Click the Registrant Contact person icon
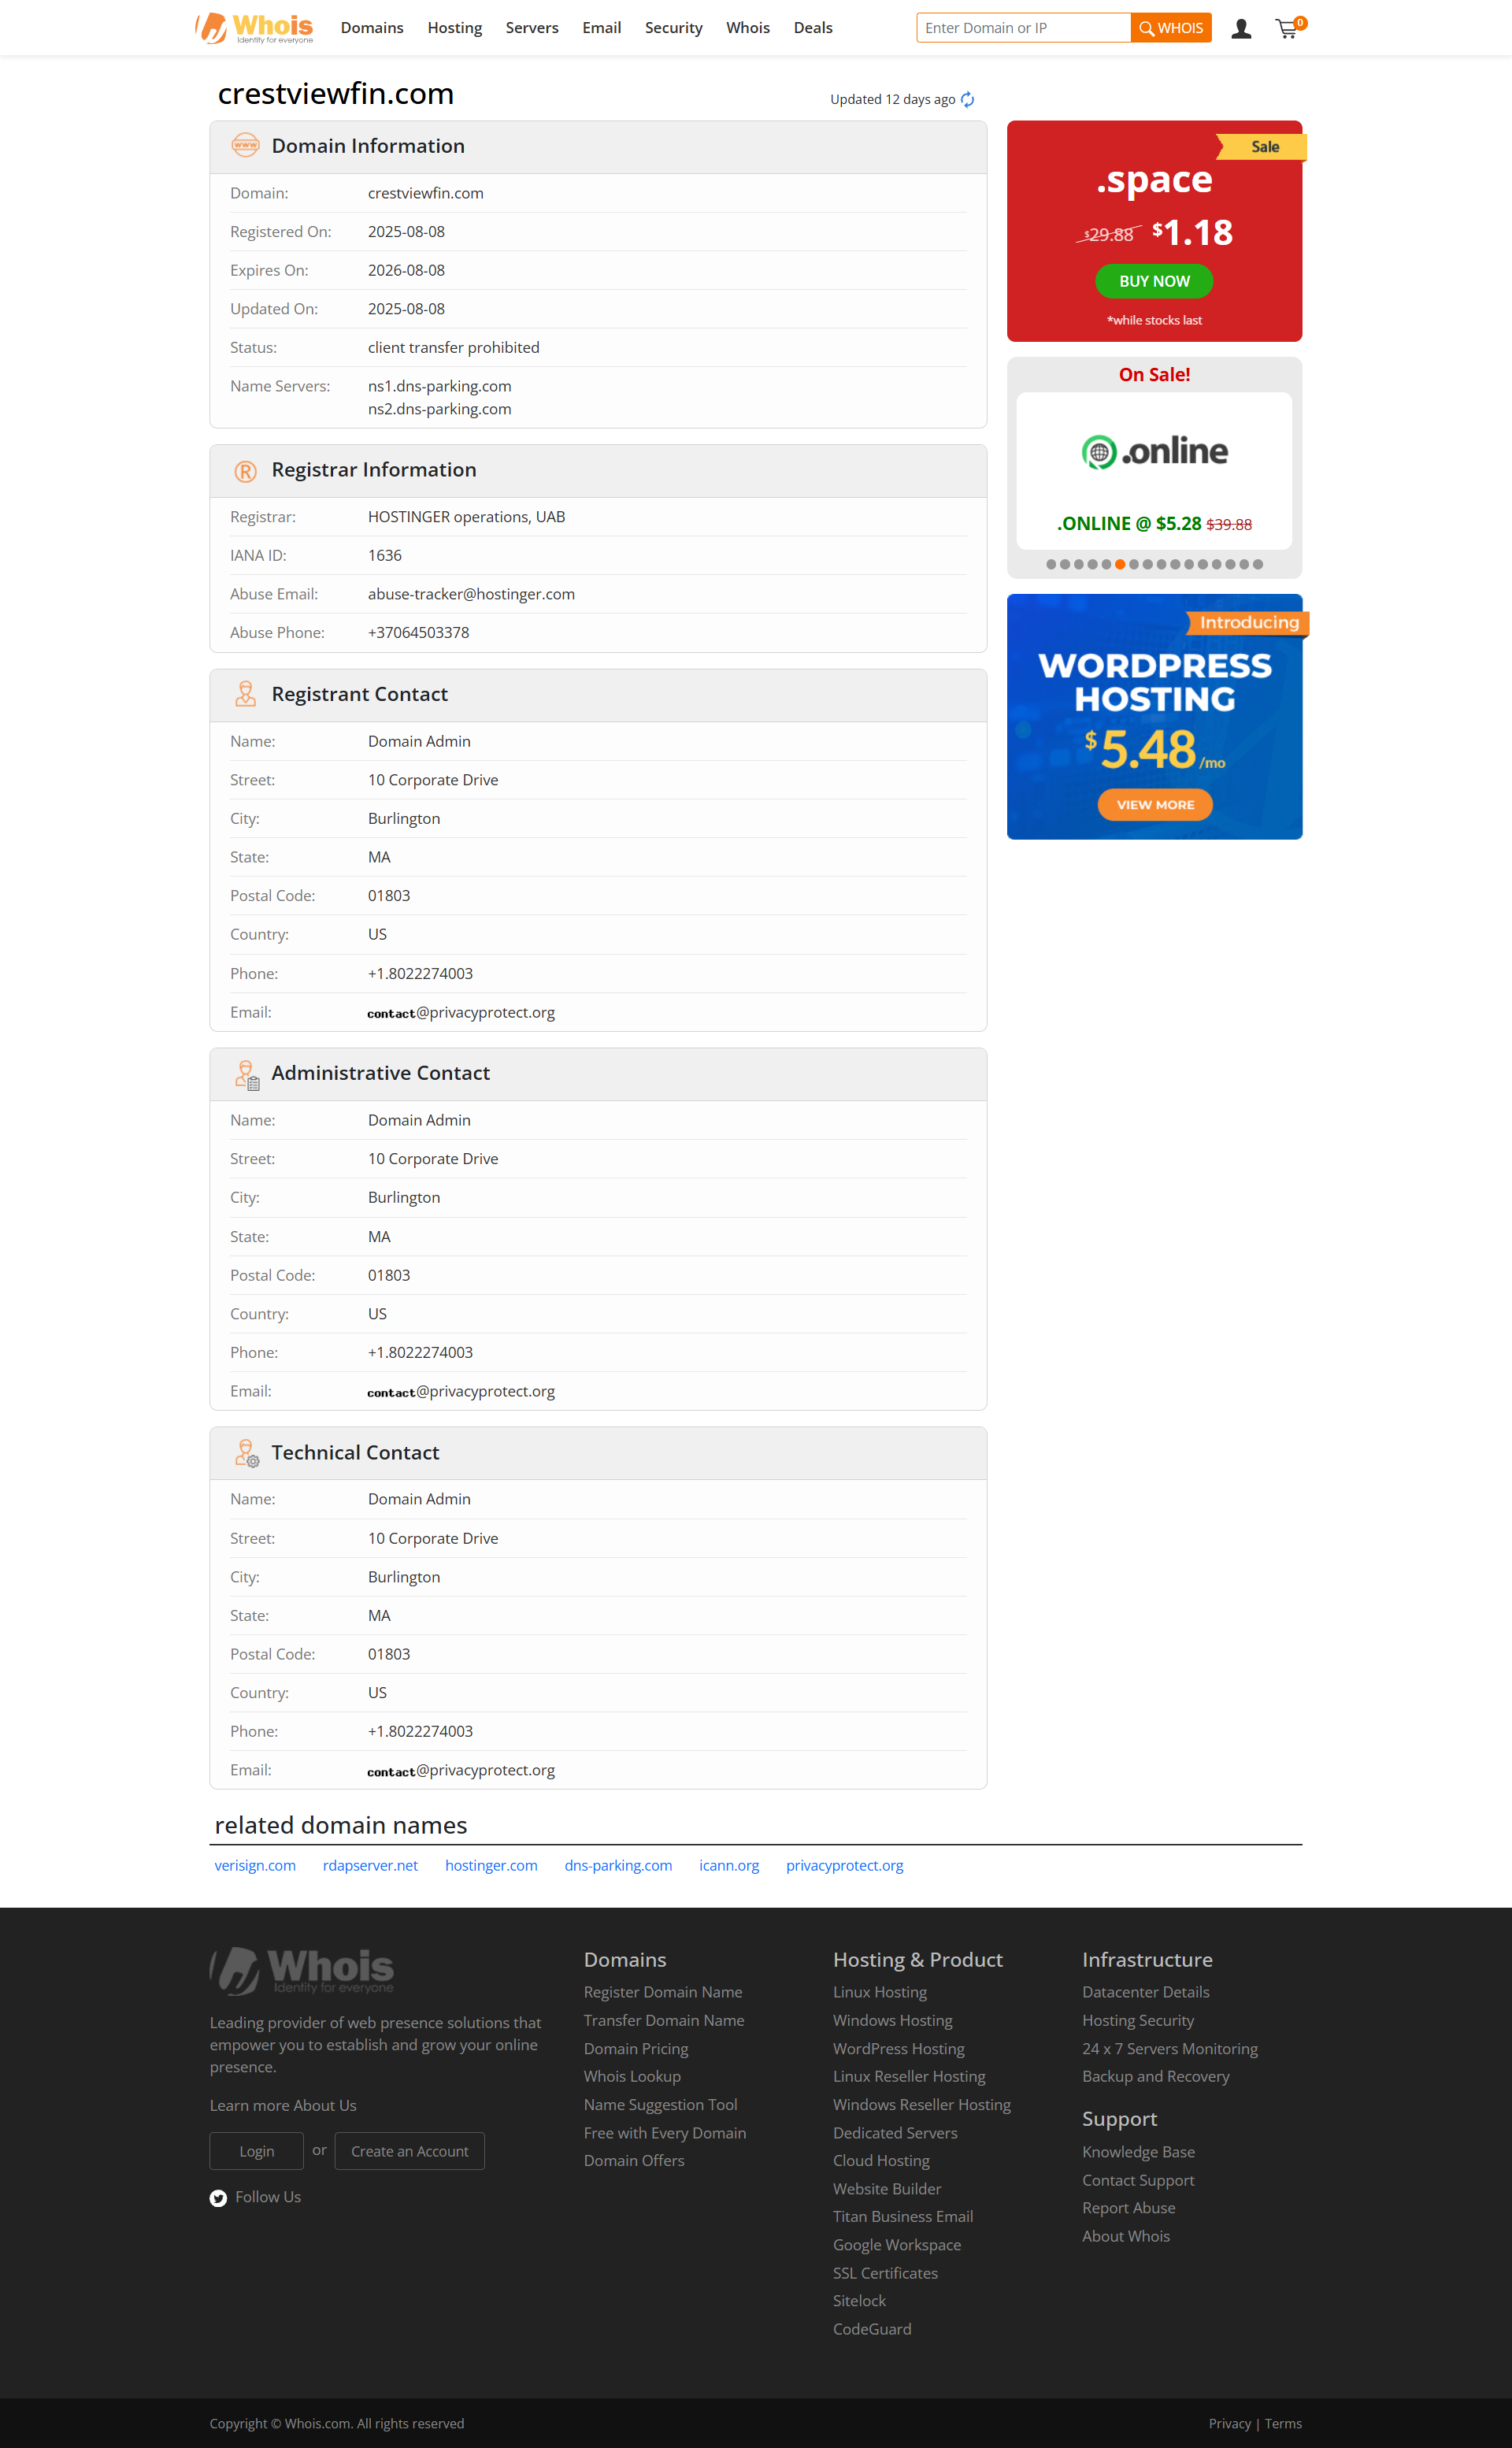 click(x=245, y=694)
